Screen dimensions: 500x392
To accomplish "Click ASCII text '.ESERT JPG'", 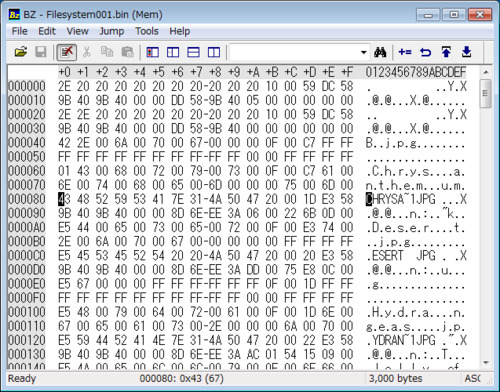I will point(400,256).
